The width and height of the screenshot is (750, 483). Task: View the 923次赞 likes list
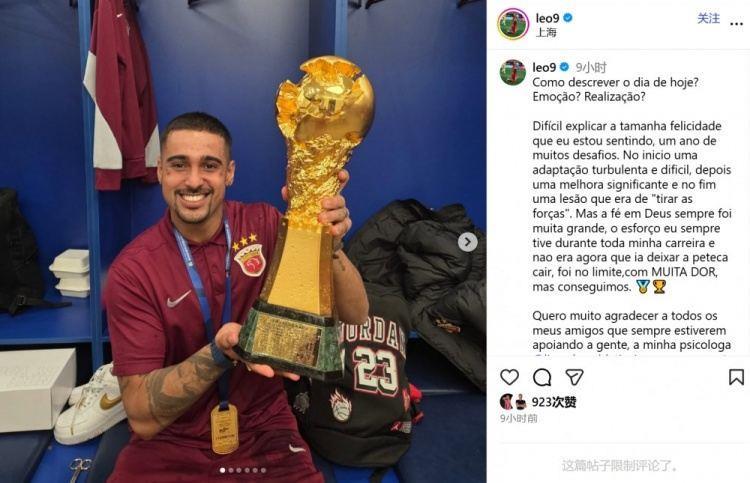tap(554, 402)
